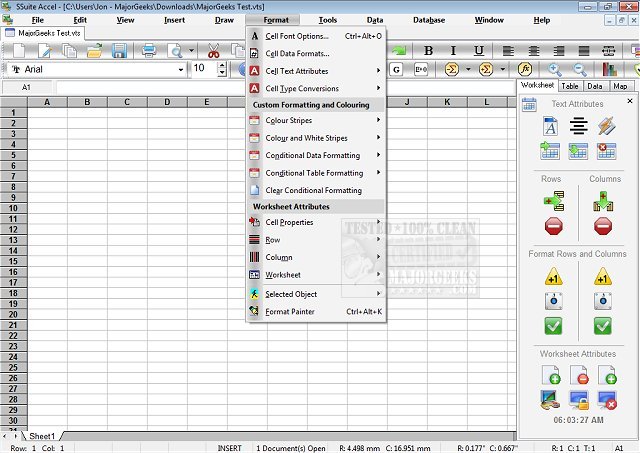
Task: Click the Save floppy disk icon
Action: 119,51
